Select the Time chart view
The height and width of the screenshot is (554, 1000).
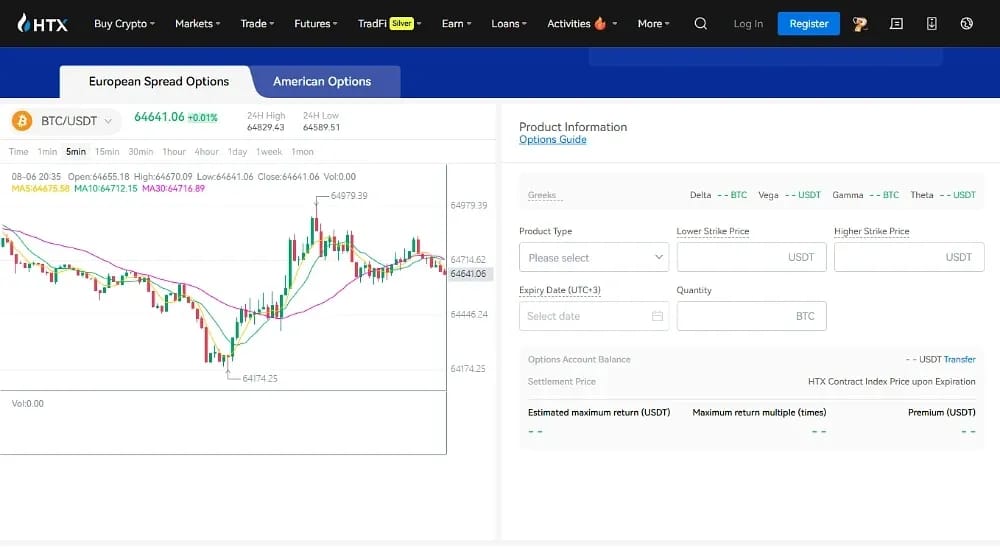point(18,152)
